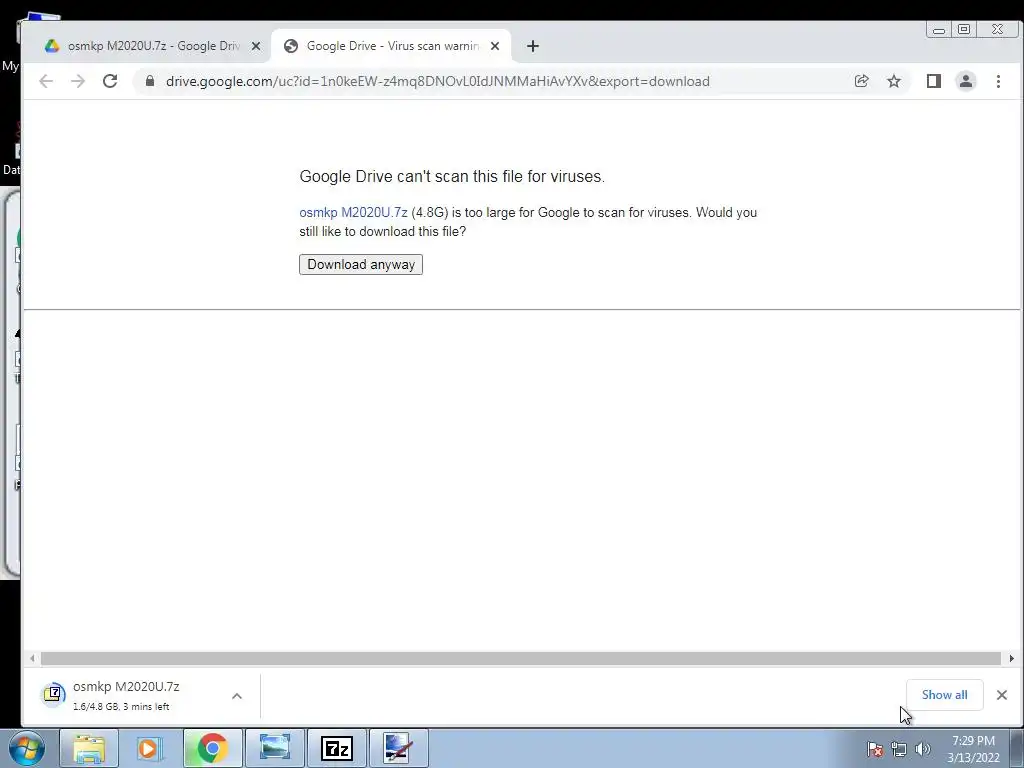Reload the current page
Image resolution: width=1024 pixels, height=768 pixels.
(x=110, y=81)
